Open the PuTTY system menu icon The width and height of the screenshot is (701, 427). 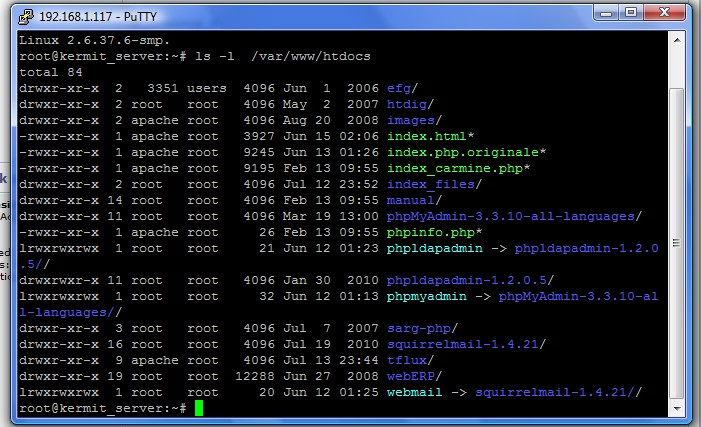point(17,15)
